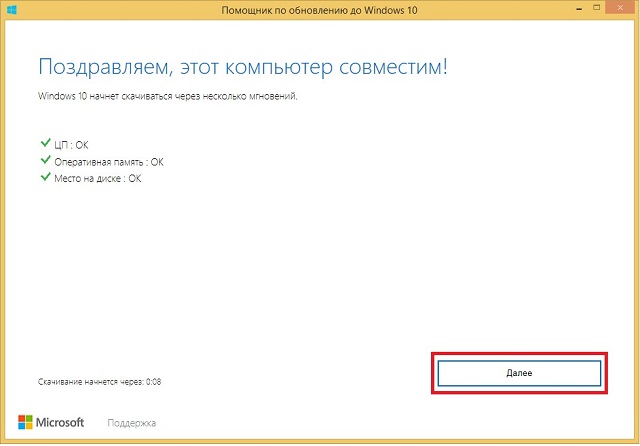This screenshot has height=446, width=640.
Task: Click the Windows logo in title bar
Action: pyautogui.click(x=12, y=9)
